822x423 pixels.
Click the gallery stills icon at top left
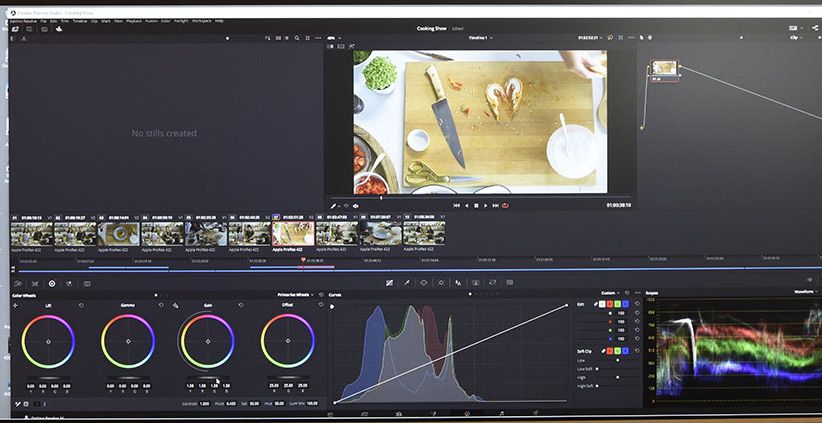(x=15, y=30)
